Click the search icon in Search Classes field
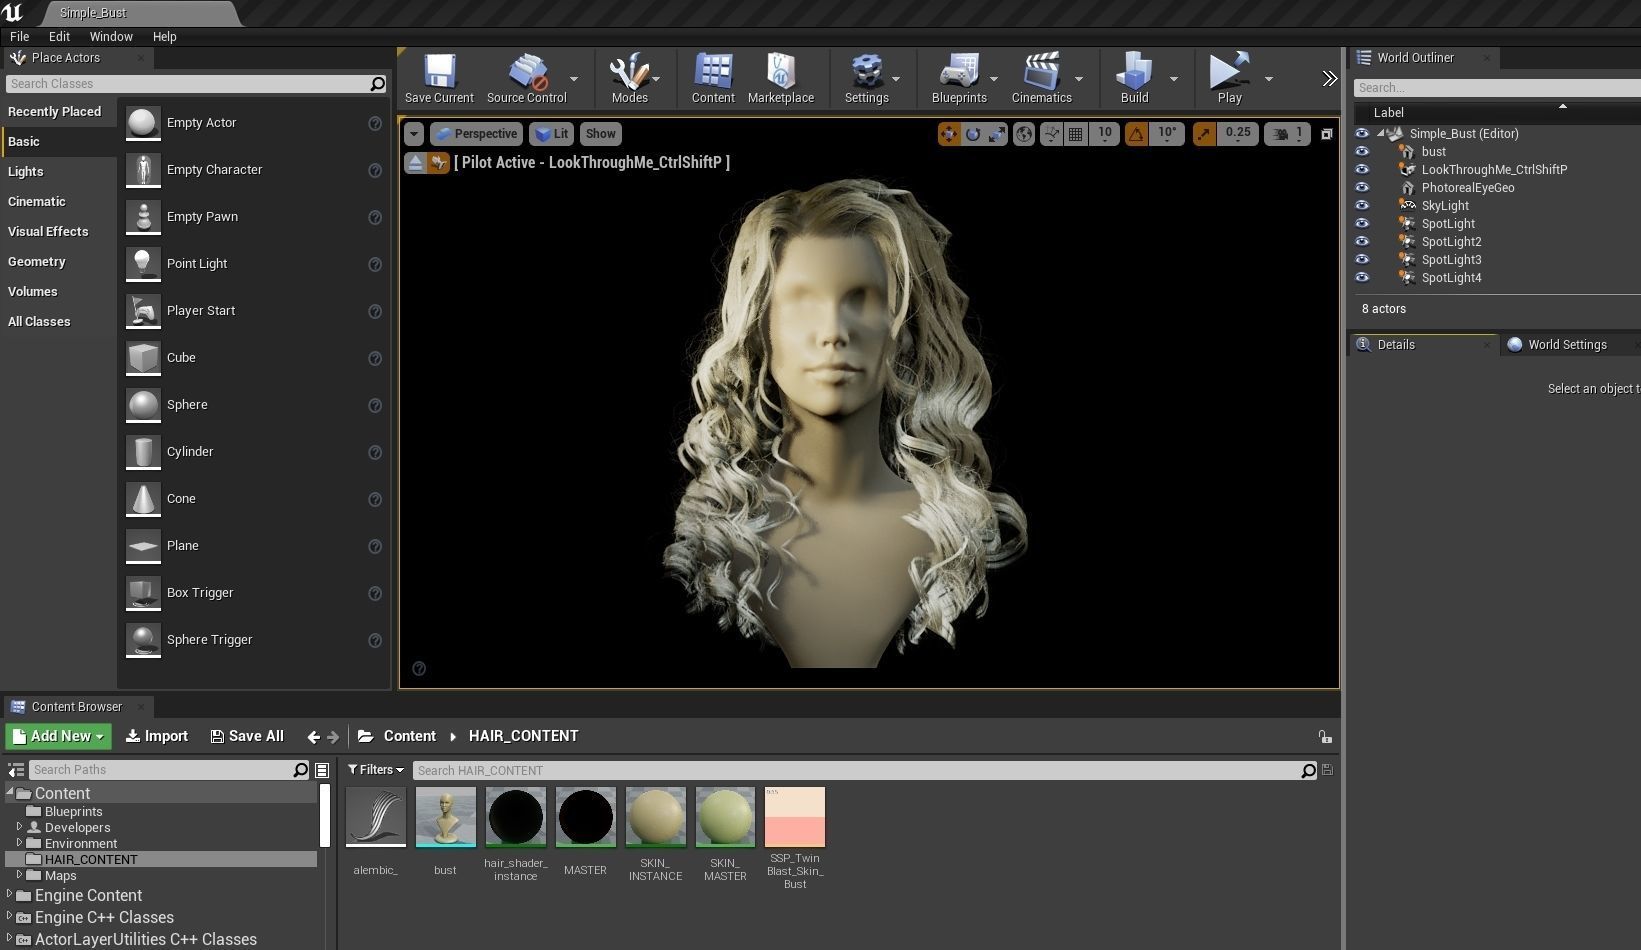The width and height of the screenshot is (1641, 950). pyautogui.click(x=377, y=84)
